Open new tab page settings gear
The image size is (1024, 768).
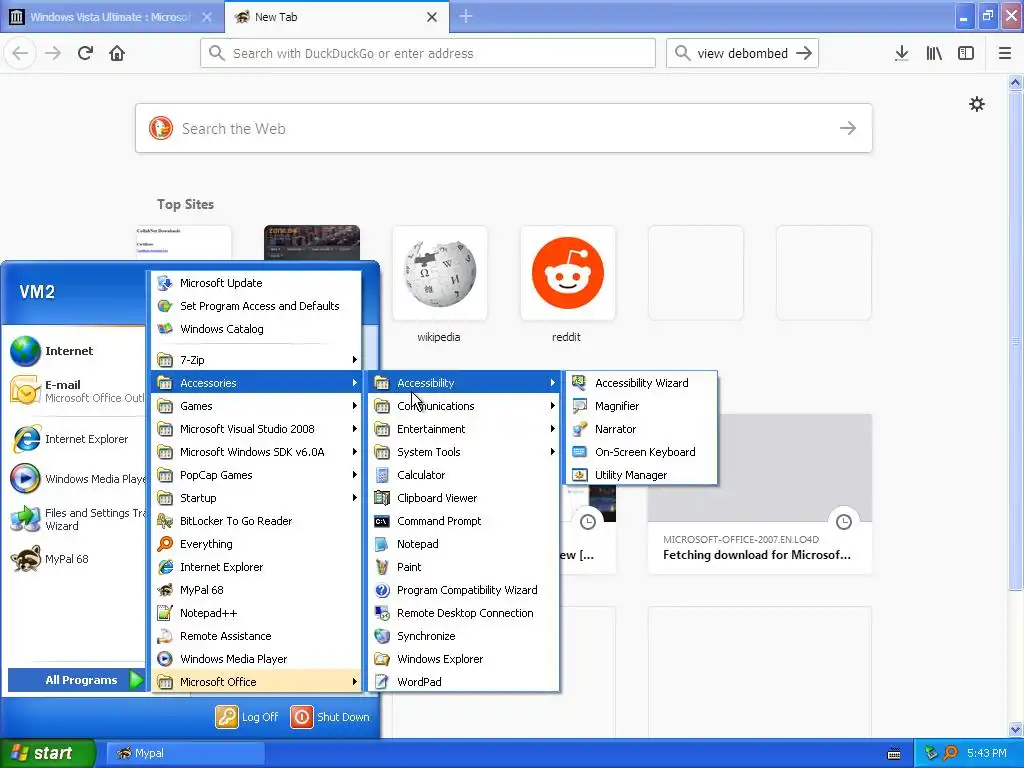[x=976, y=104]
